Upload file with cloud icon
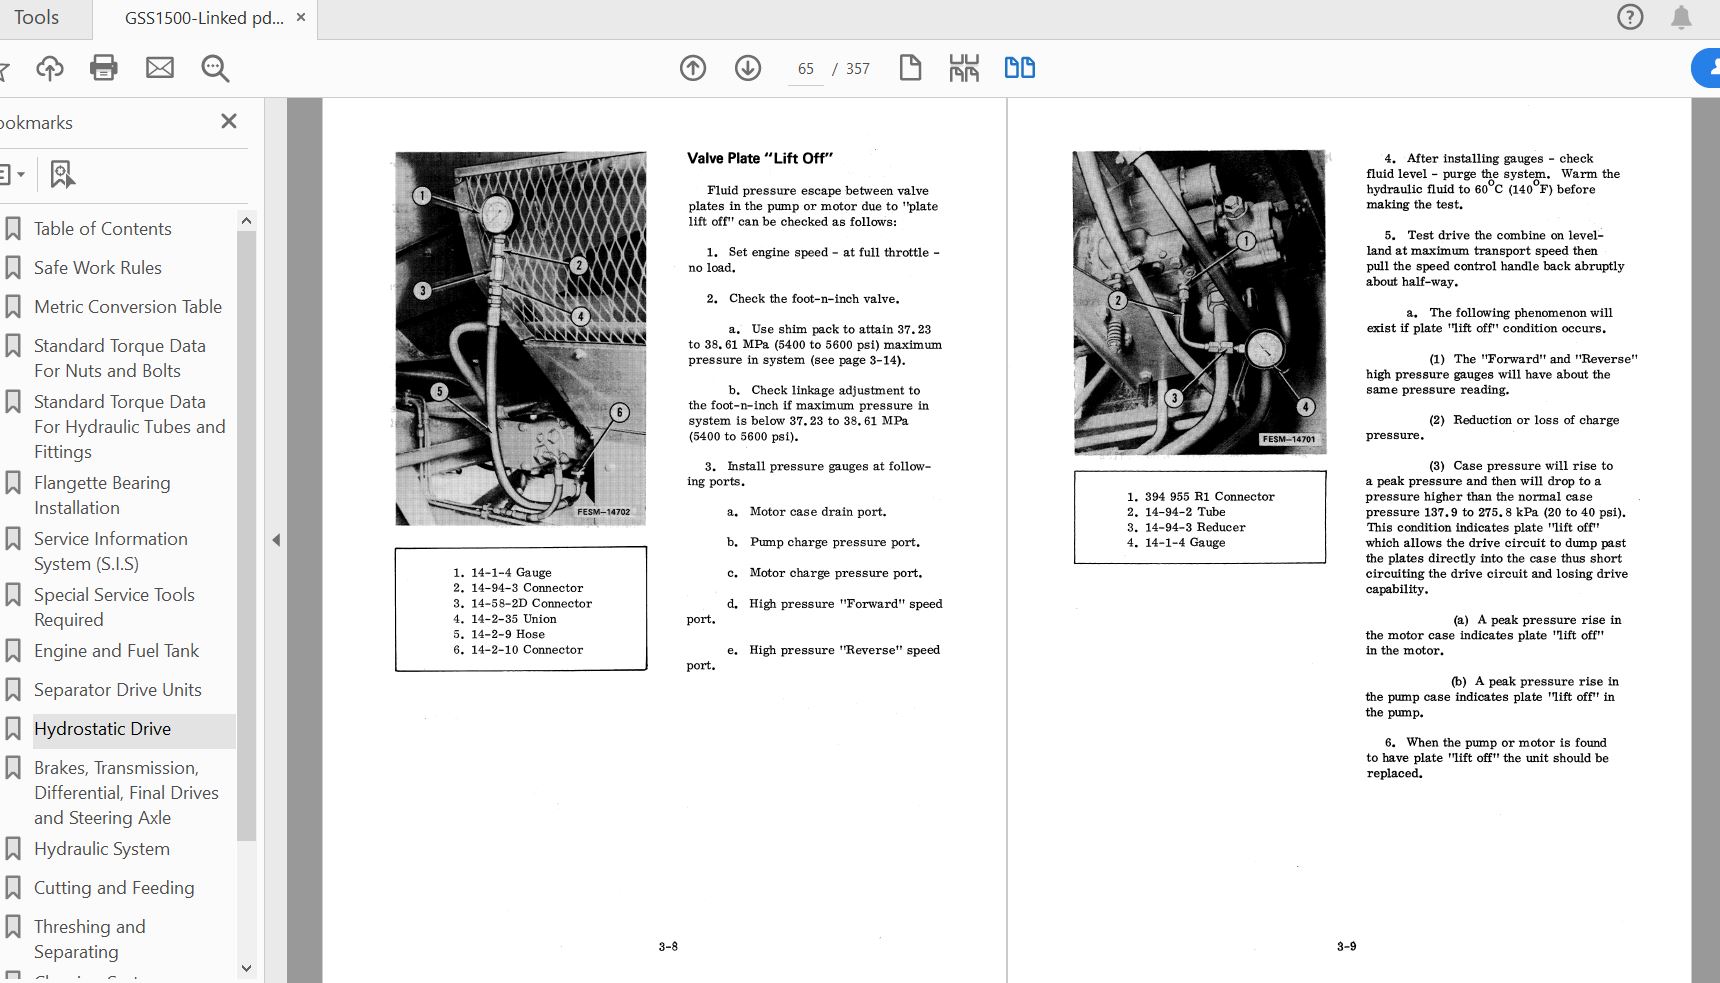The image size is (1720, 983). (50, 68)
